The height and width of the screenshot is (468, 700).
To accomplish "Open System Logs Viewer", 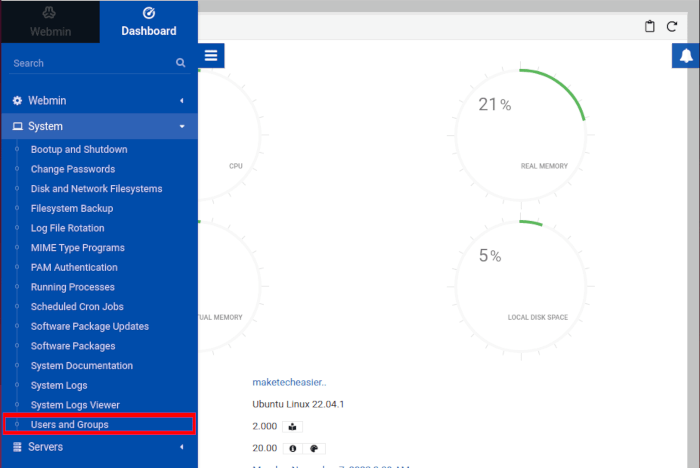I will [x=75, y=405].
